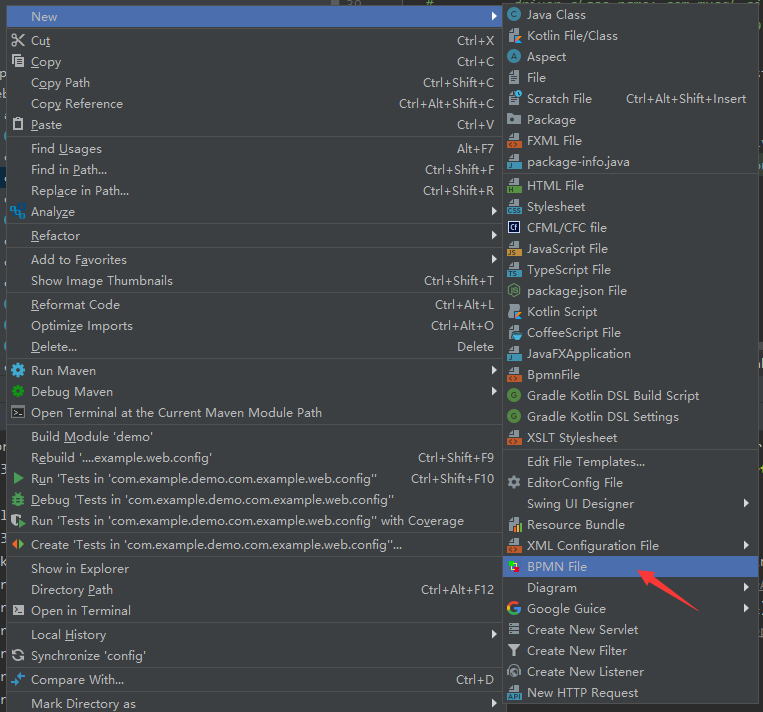The width and height of the screenshot is (763, 712).
Task: Click the Resource Bundle icon
Action: [514, 525]
